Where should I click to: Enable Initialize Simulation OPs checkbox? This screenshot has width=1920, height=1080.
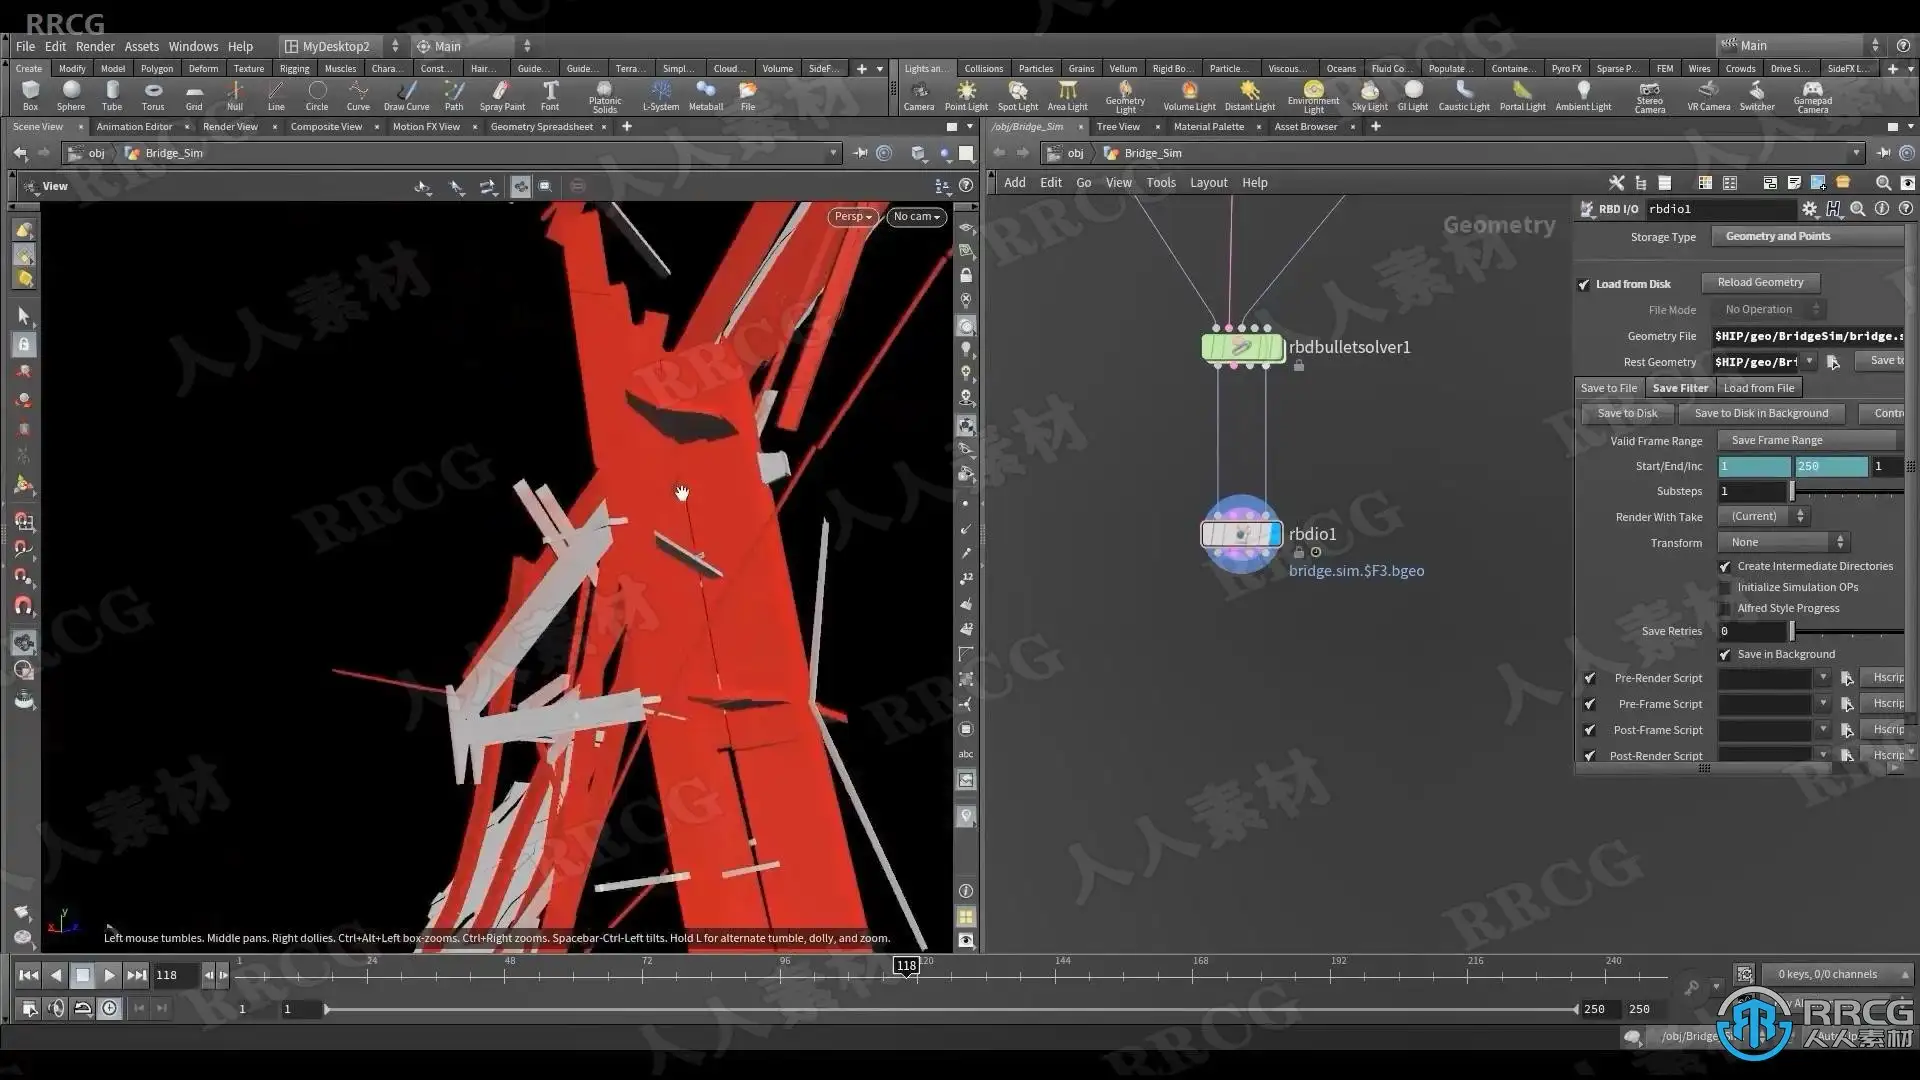tap(1725, 588)
